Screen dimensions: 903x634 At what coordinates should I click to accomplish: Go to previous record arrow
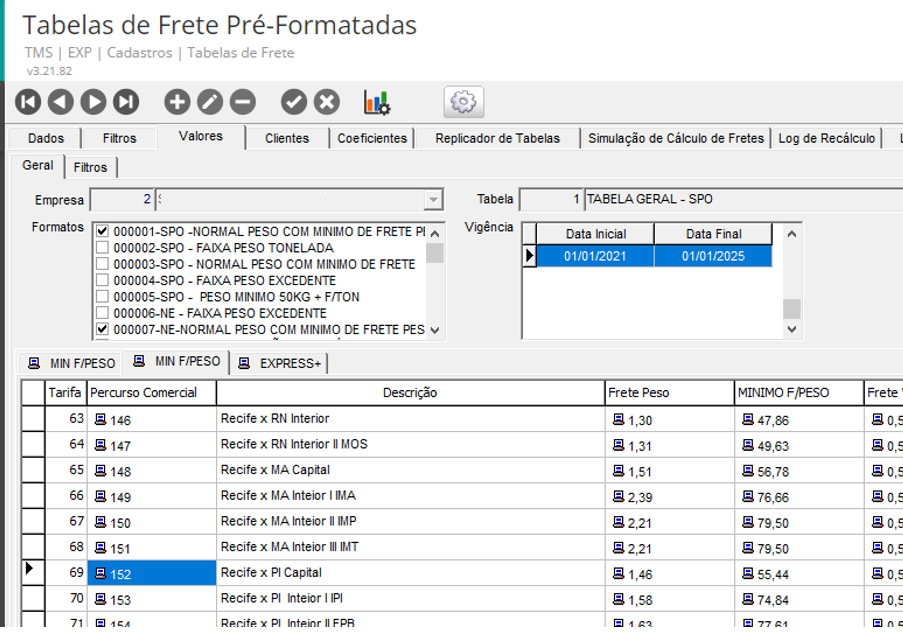(x=60, y=102)
